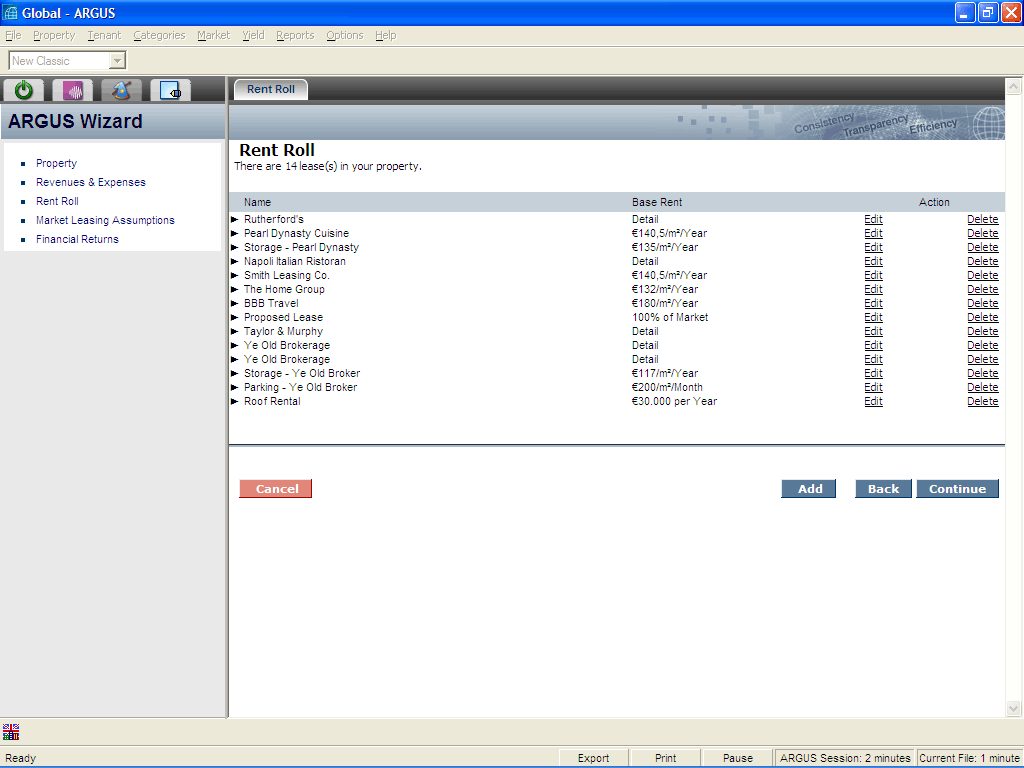
Task: Edit the Napoli Italian Ristoran lease
Action: [x=873, y=261]
